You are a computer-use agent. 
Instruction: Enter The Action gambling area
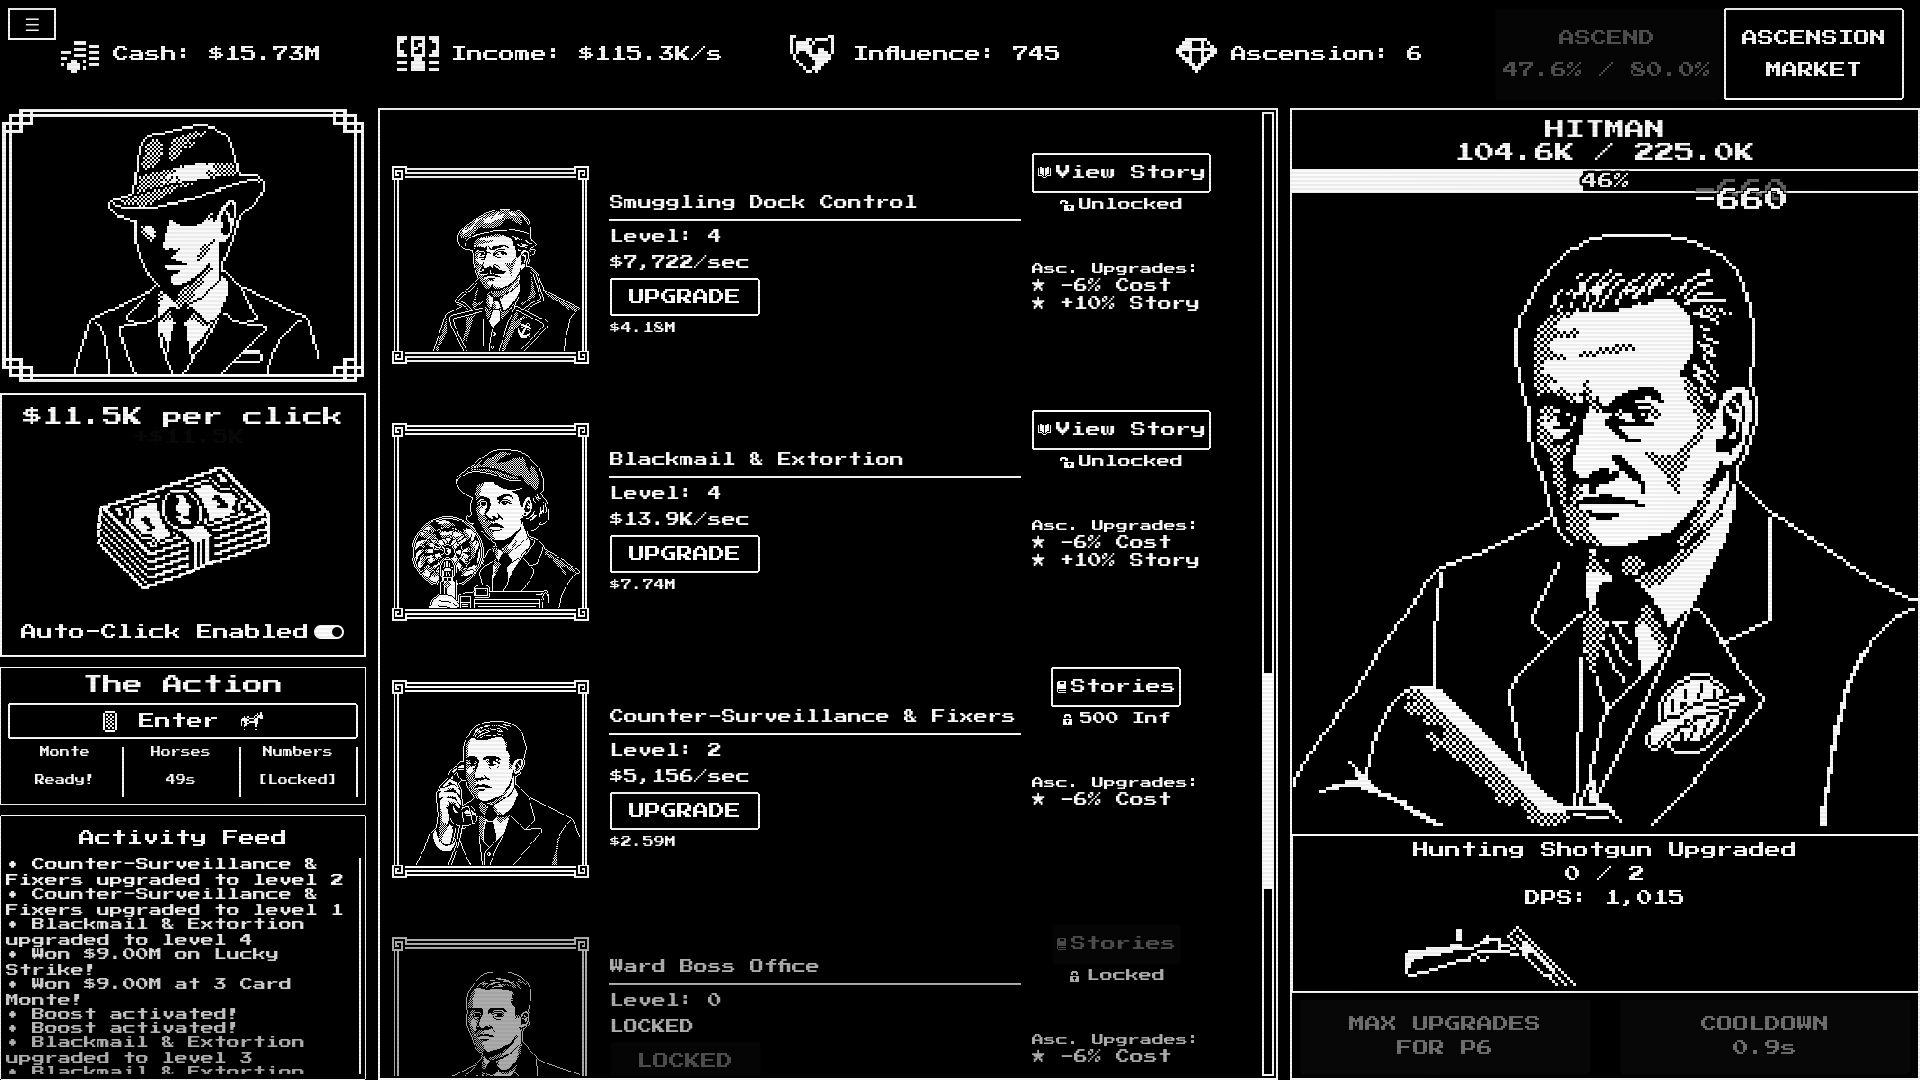(183, 721)
